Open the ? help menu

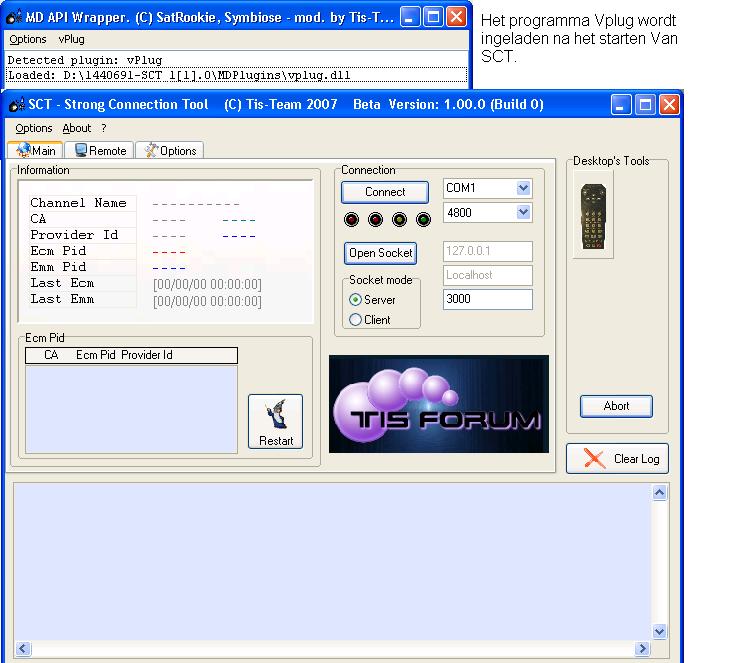tap(103, 128)
